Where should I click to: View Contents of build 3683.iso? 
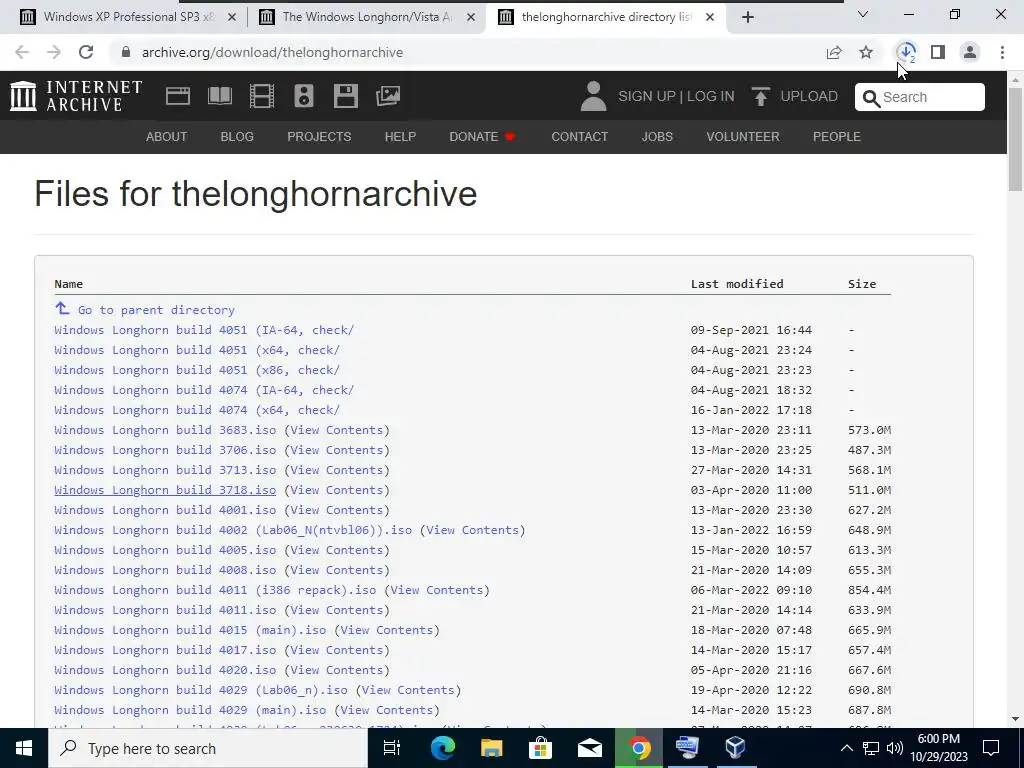pos(337,430)
